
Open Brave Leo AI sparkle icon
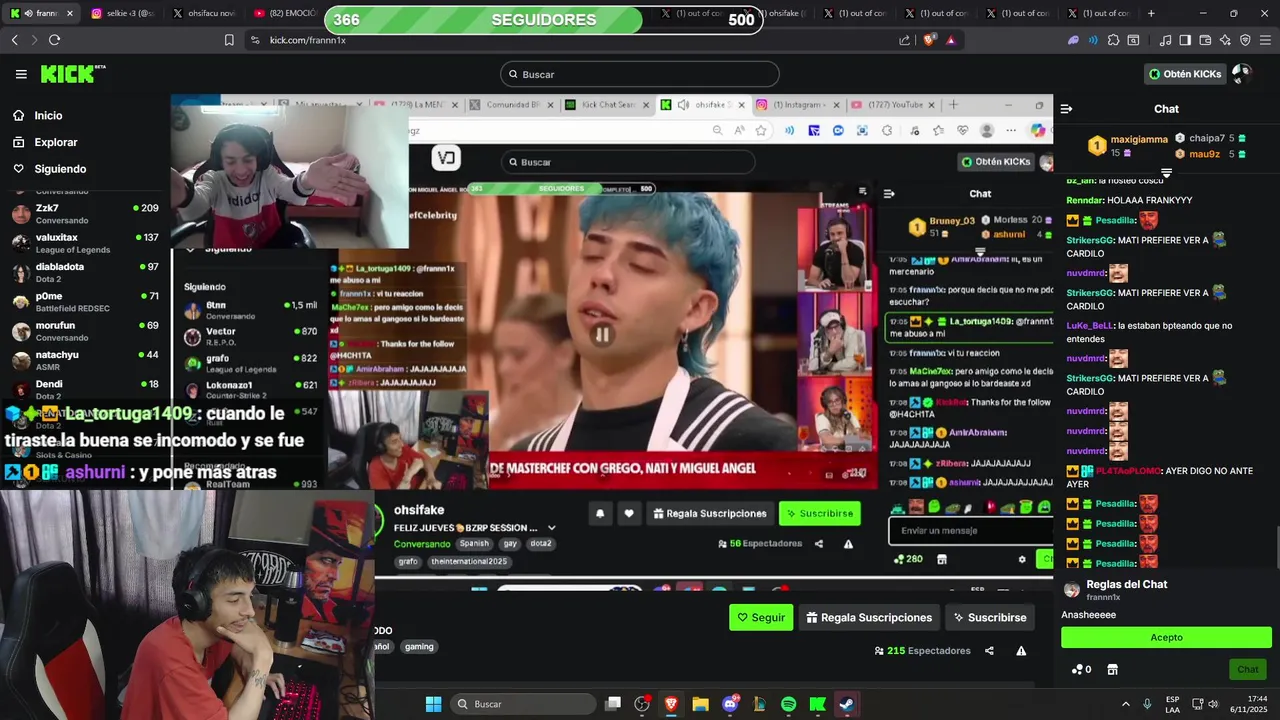tap(1225, 40)
